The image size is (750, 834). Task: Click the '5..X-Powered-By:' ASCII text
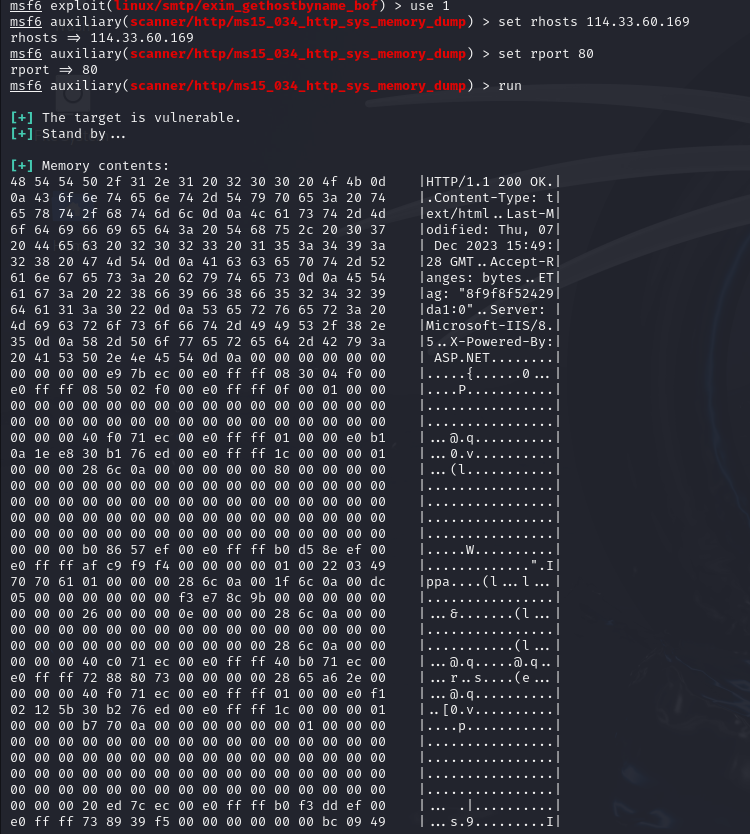click(x=489, y=341)
